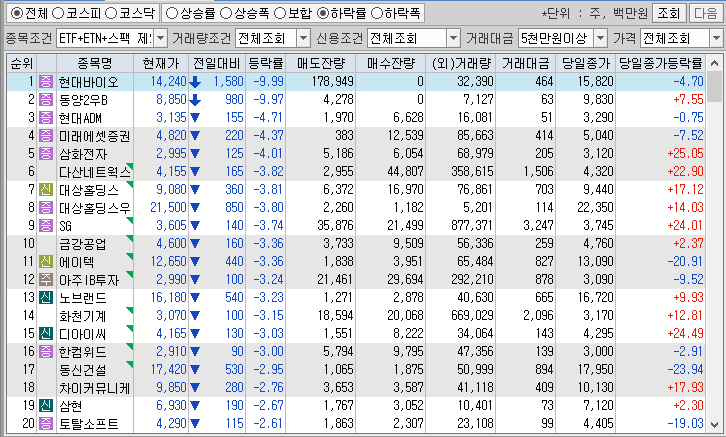Screen dimensions: 726x437
Task: Click down triangle icon in 동신건설 row
Action: tap(195, 370)
